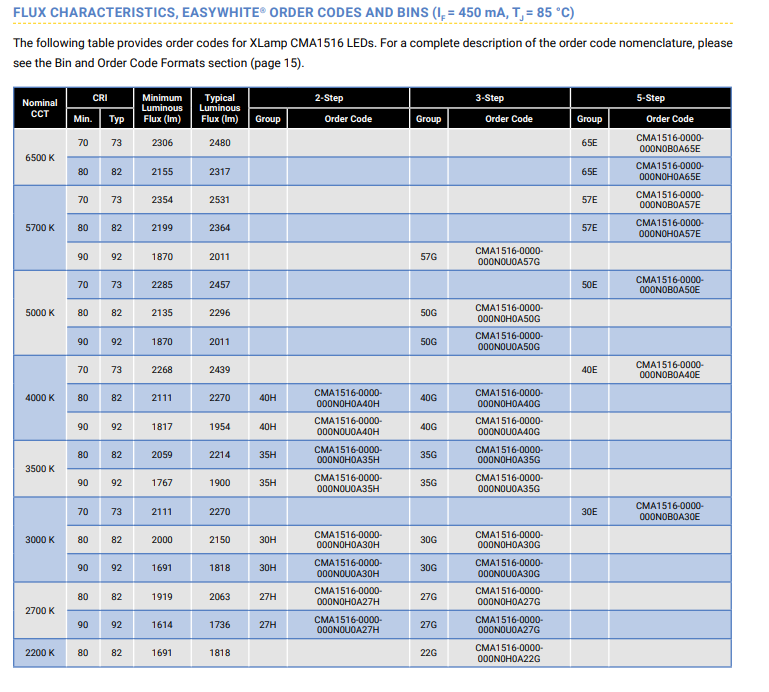769x692 pixels.
Task: Select order code CMA1516-0000-000N0B0A40E
Action: point(669,370)
